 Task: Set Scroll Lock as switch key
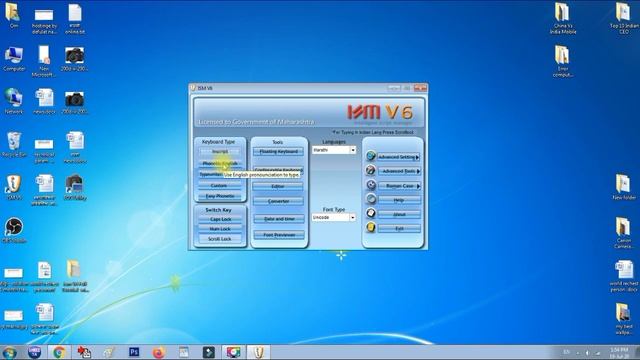220,239
